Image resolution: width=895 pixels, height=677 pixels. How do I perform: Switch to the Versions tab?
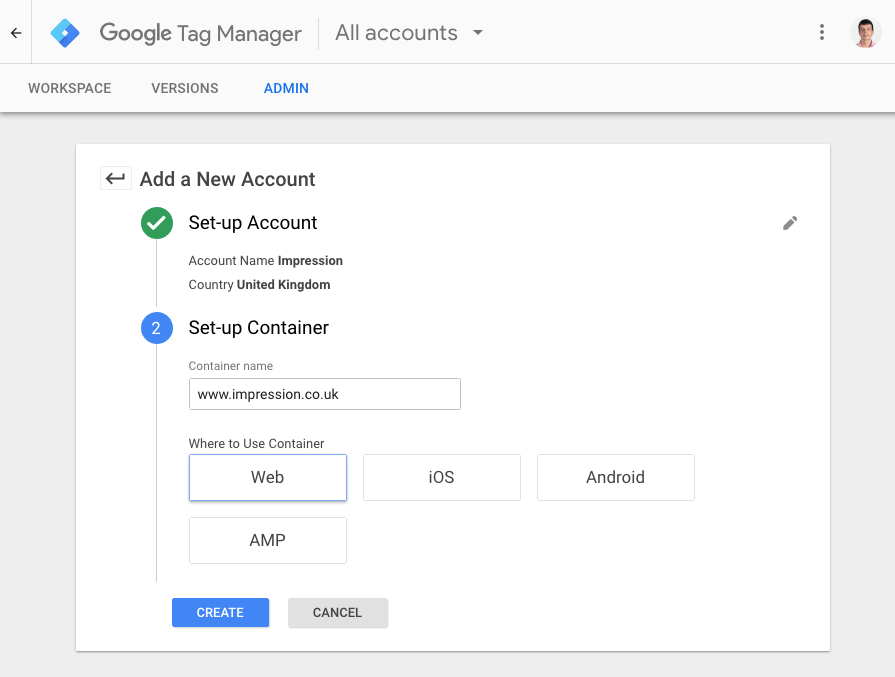click(185, 88)
